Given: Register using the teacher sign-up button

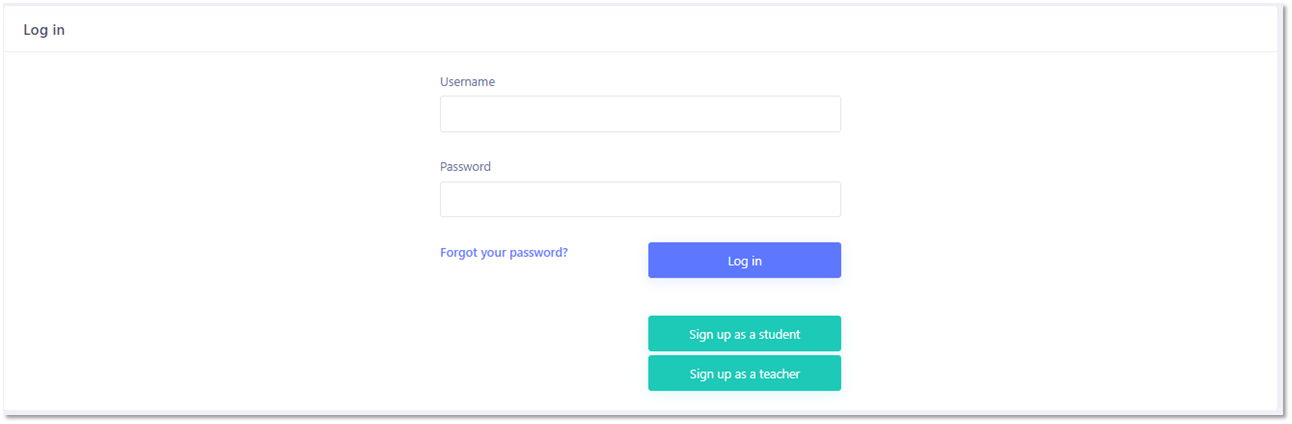Looking at the screenshot, I should click(744, 374).
